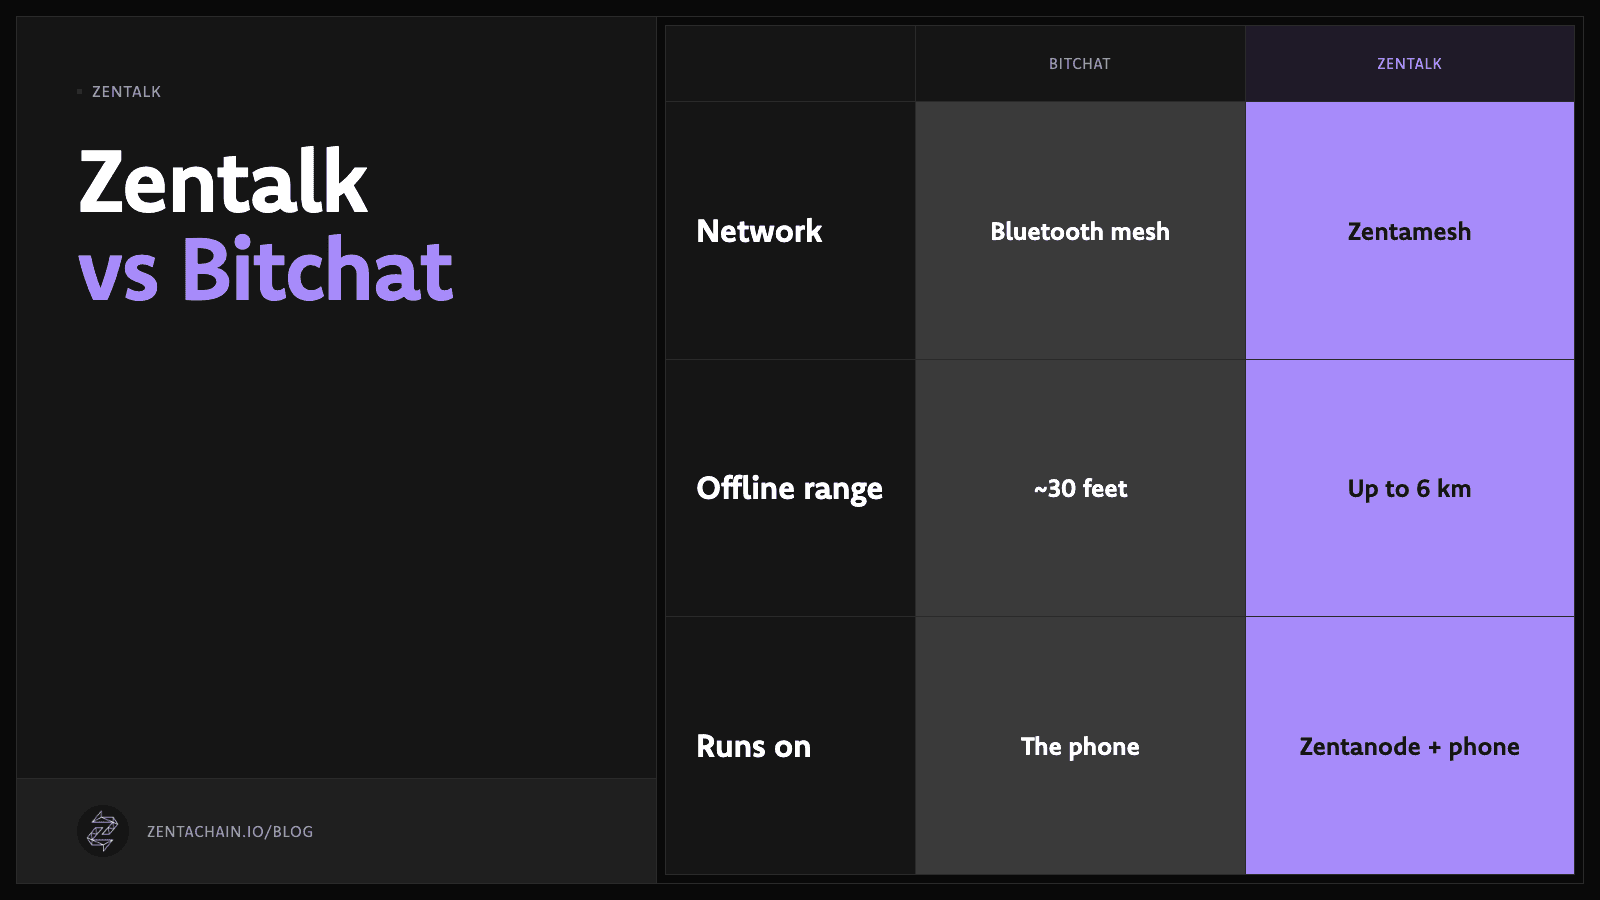Select "The phone" cell
This screenshot has height=900, width=1600.
(1080, 746)
